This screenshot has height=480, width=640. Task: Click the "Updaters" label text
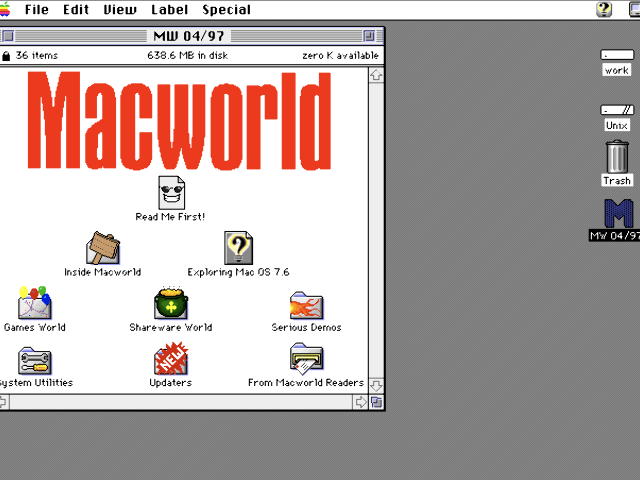point(171,382)
